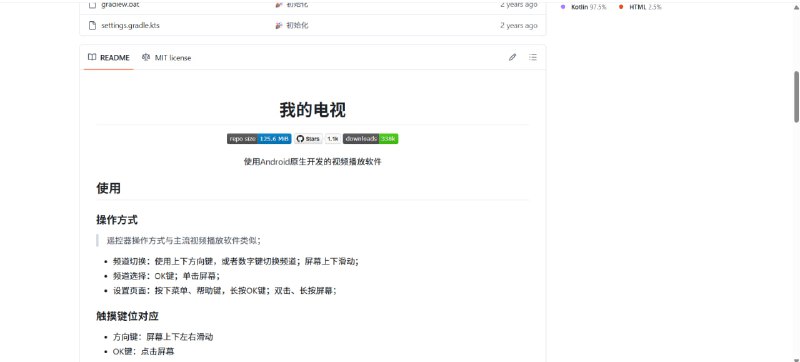Click the Kotlin 97.5% language link
Viewport: 800px width, 362px height.
[590, 7]
